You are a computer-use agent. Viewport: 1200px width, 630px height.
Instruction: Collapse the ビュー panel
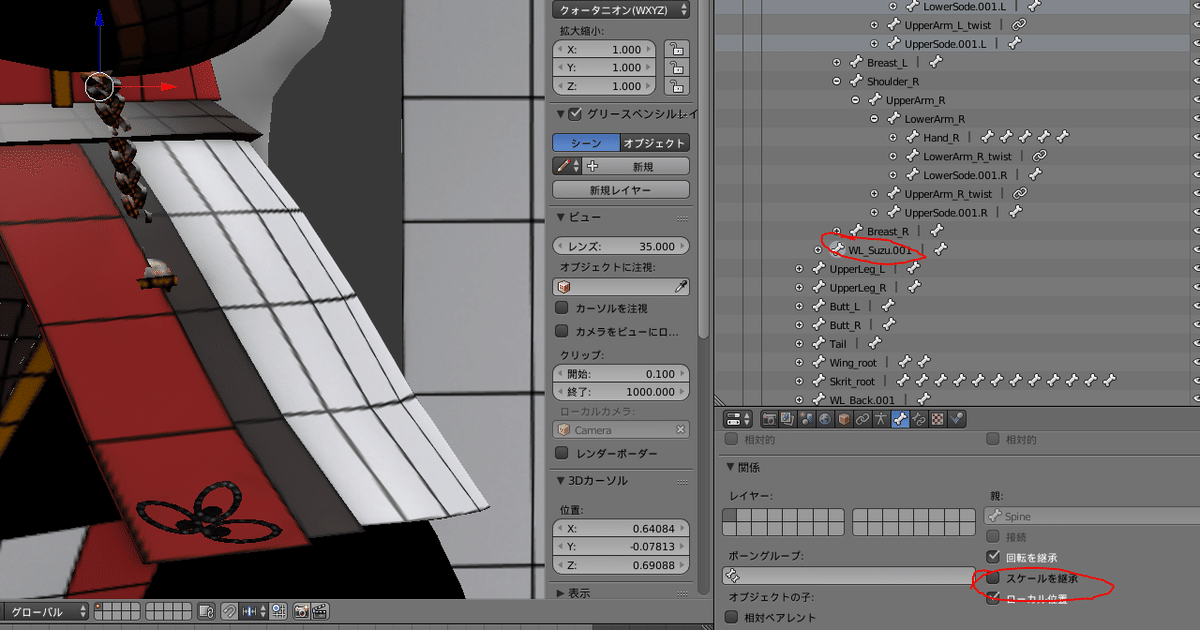tap(560, 217)
